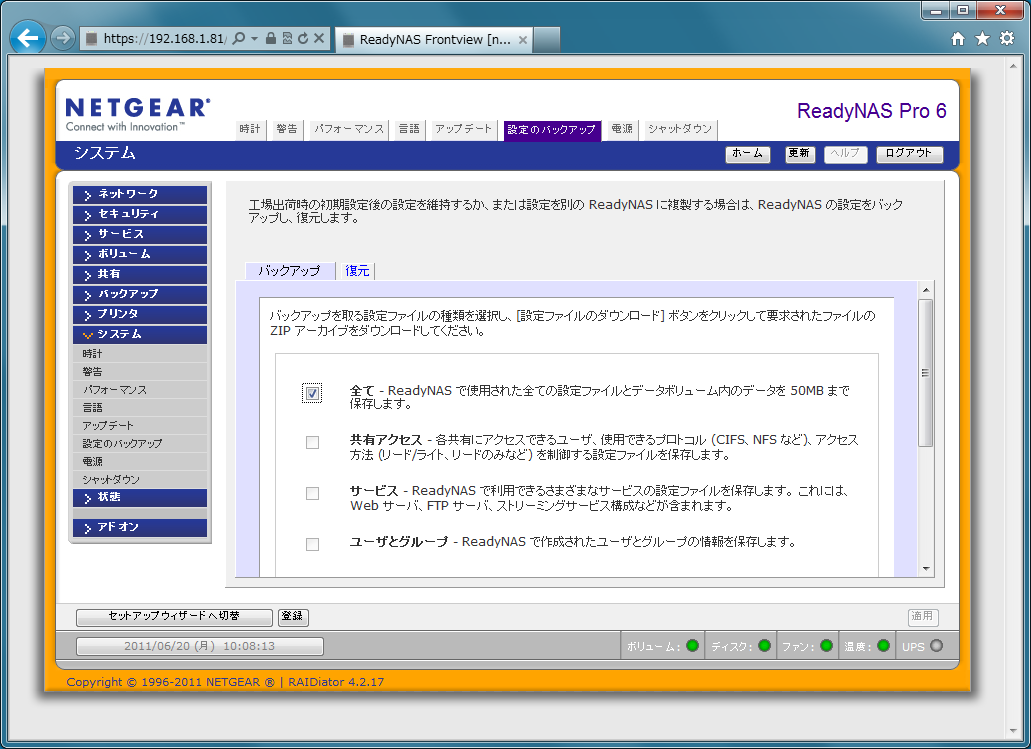Click the favorites star icon

point(982,39)
